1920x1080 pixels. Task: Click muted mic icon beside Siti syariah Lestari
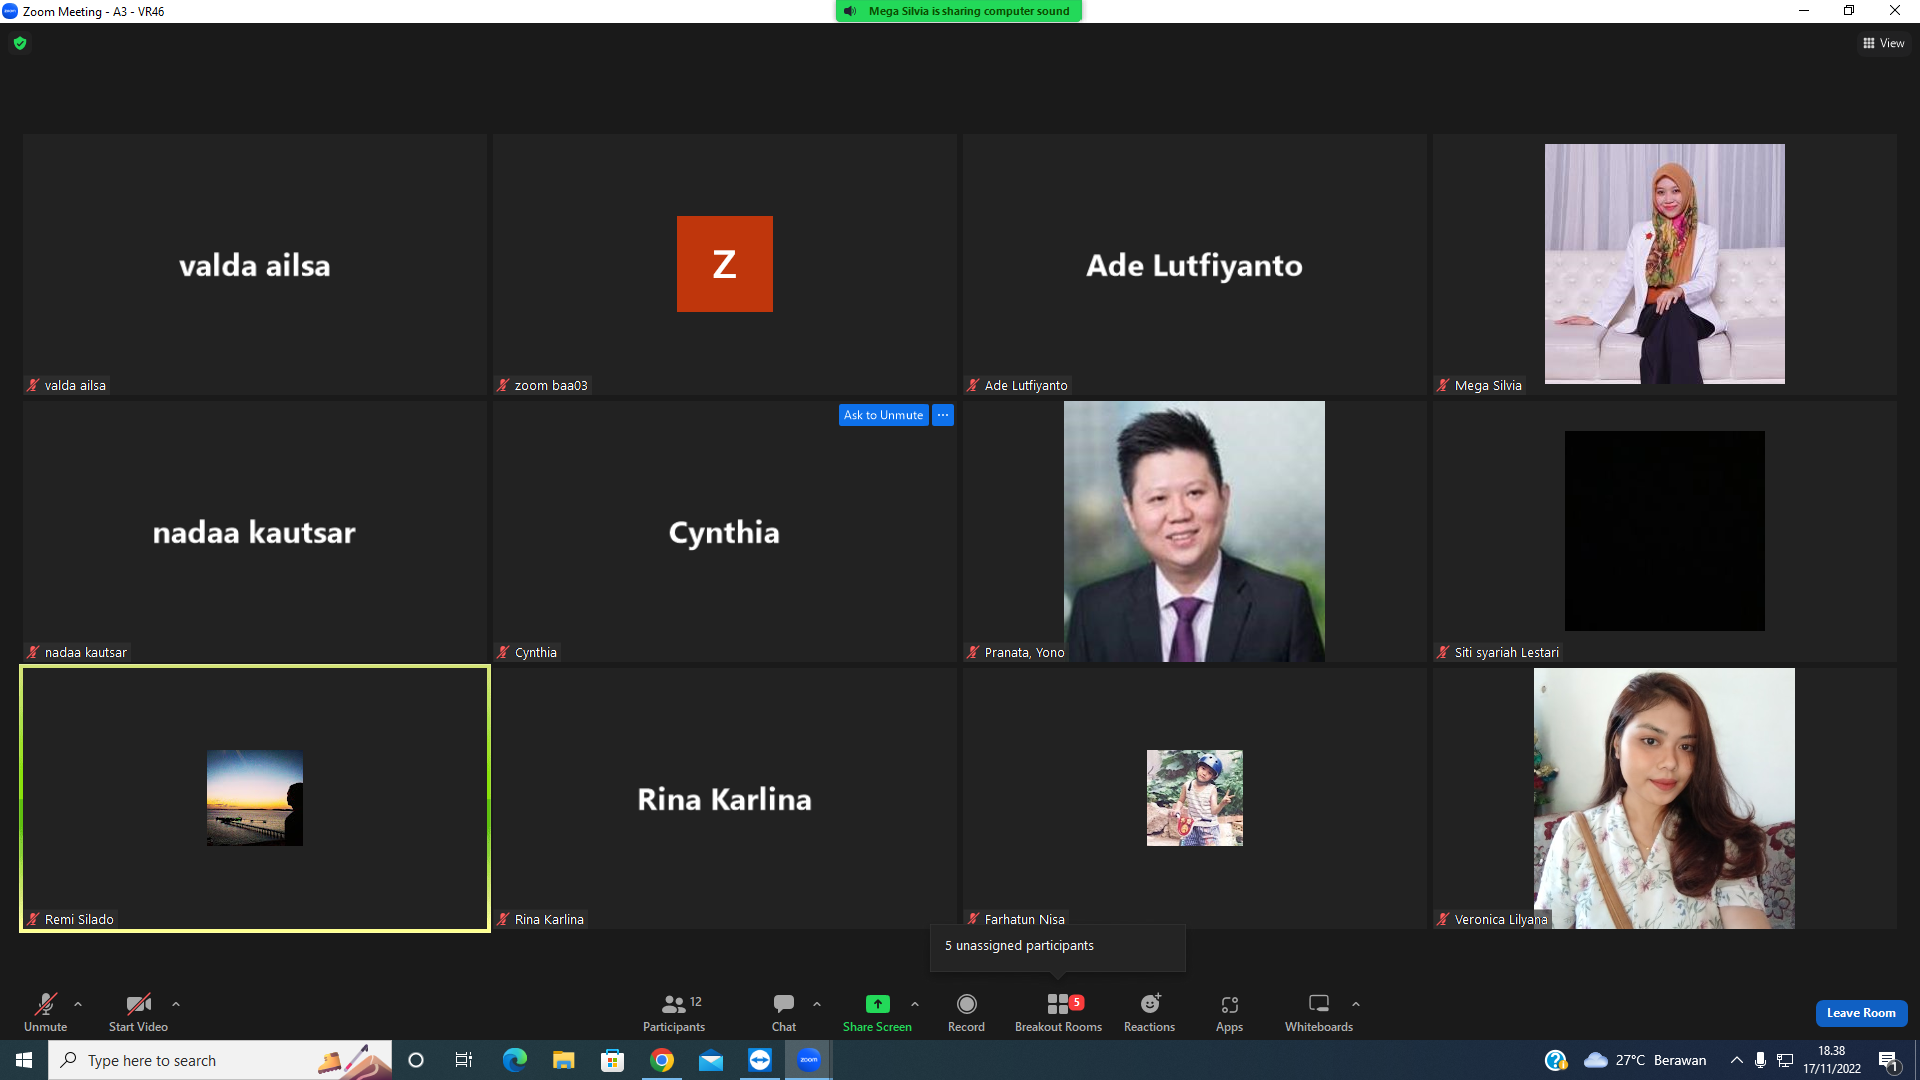pyautogui.click(x=1443, y=652)
